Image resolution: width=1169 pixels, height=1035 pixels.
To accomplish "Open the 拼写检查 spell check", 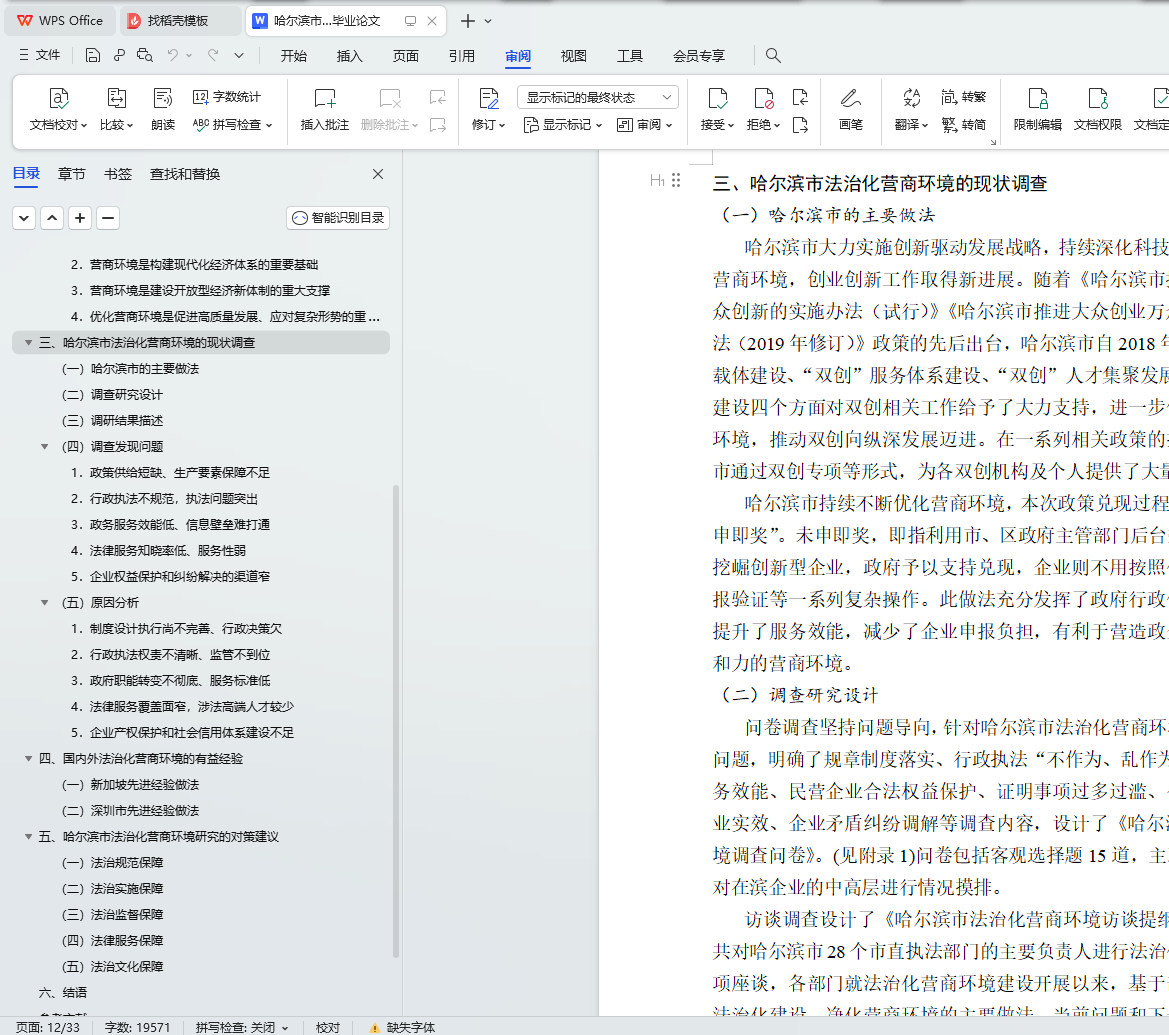I will point(232,125).
